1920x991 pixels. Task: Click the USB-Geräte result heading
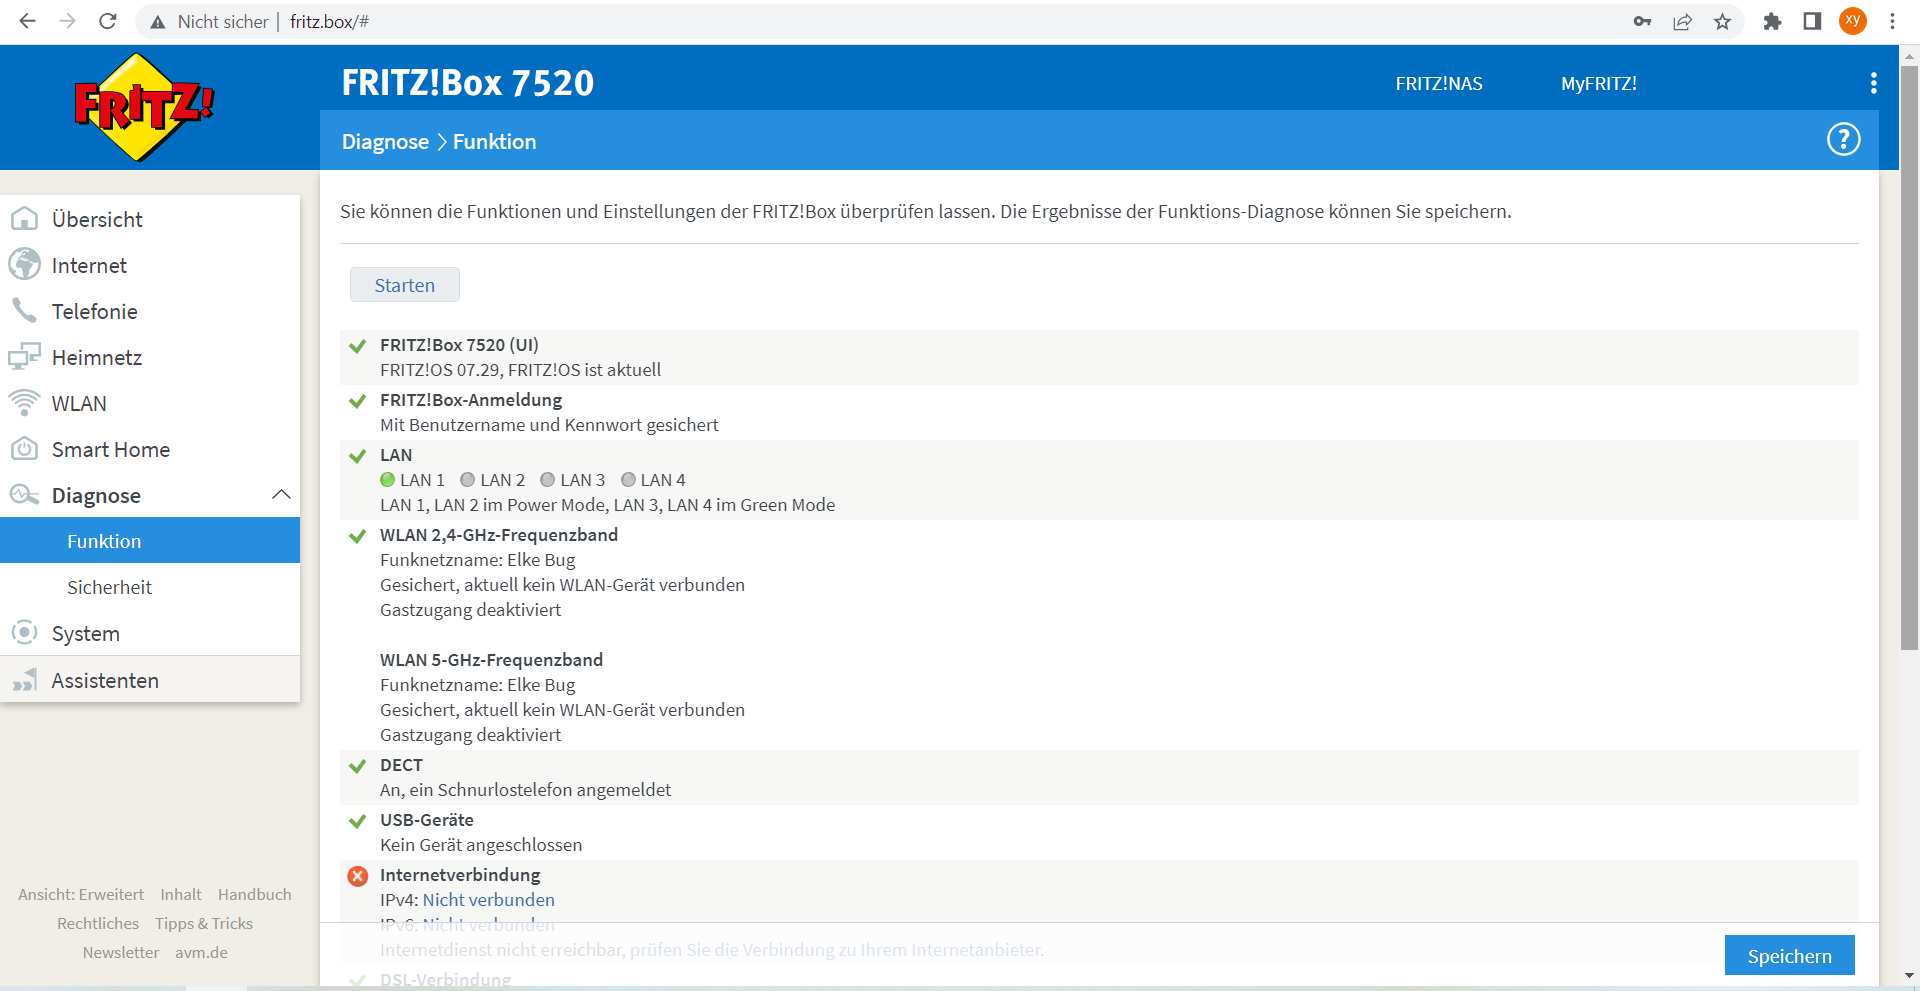click(427, 820)
